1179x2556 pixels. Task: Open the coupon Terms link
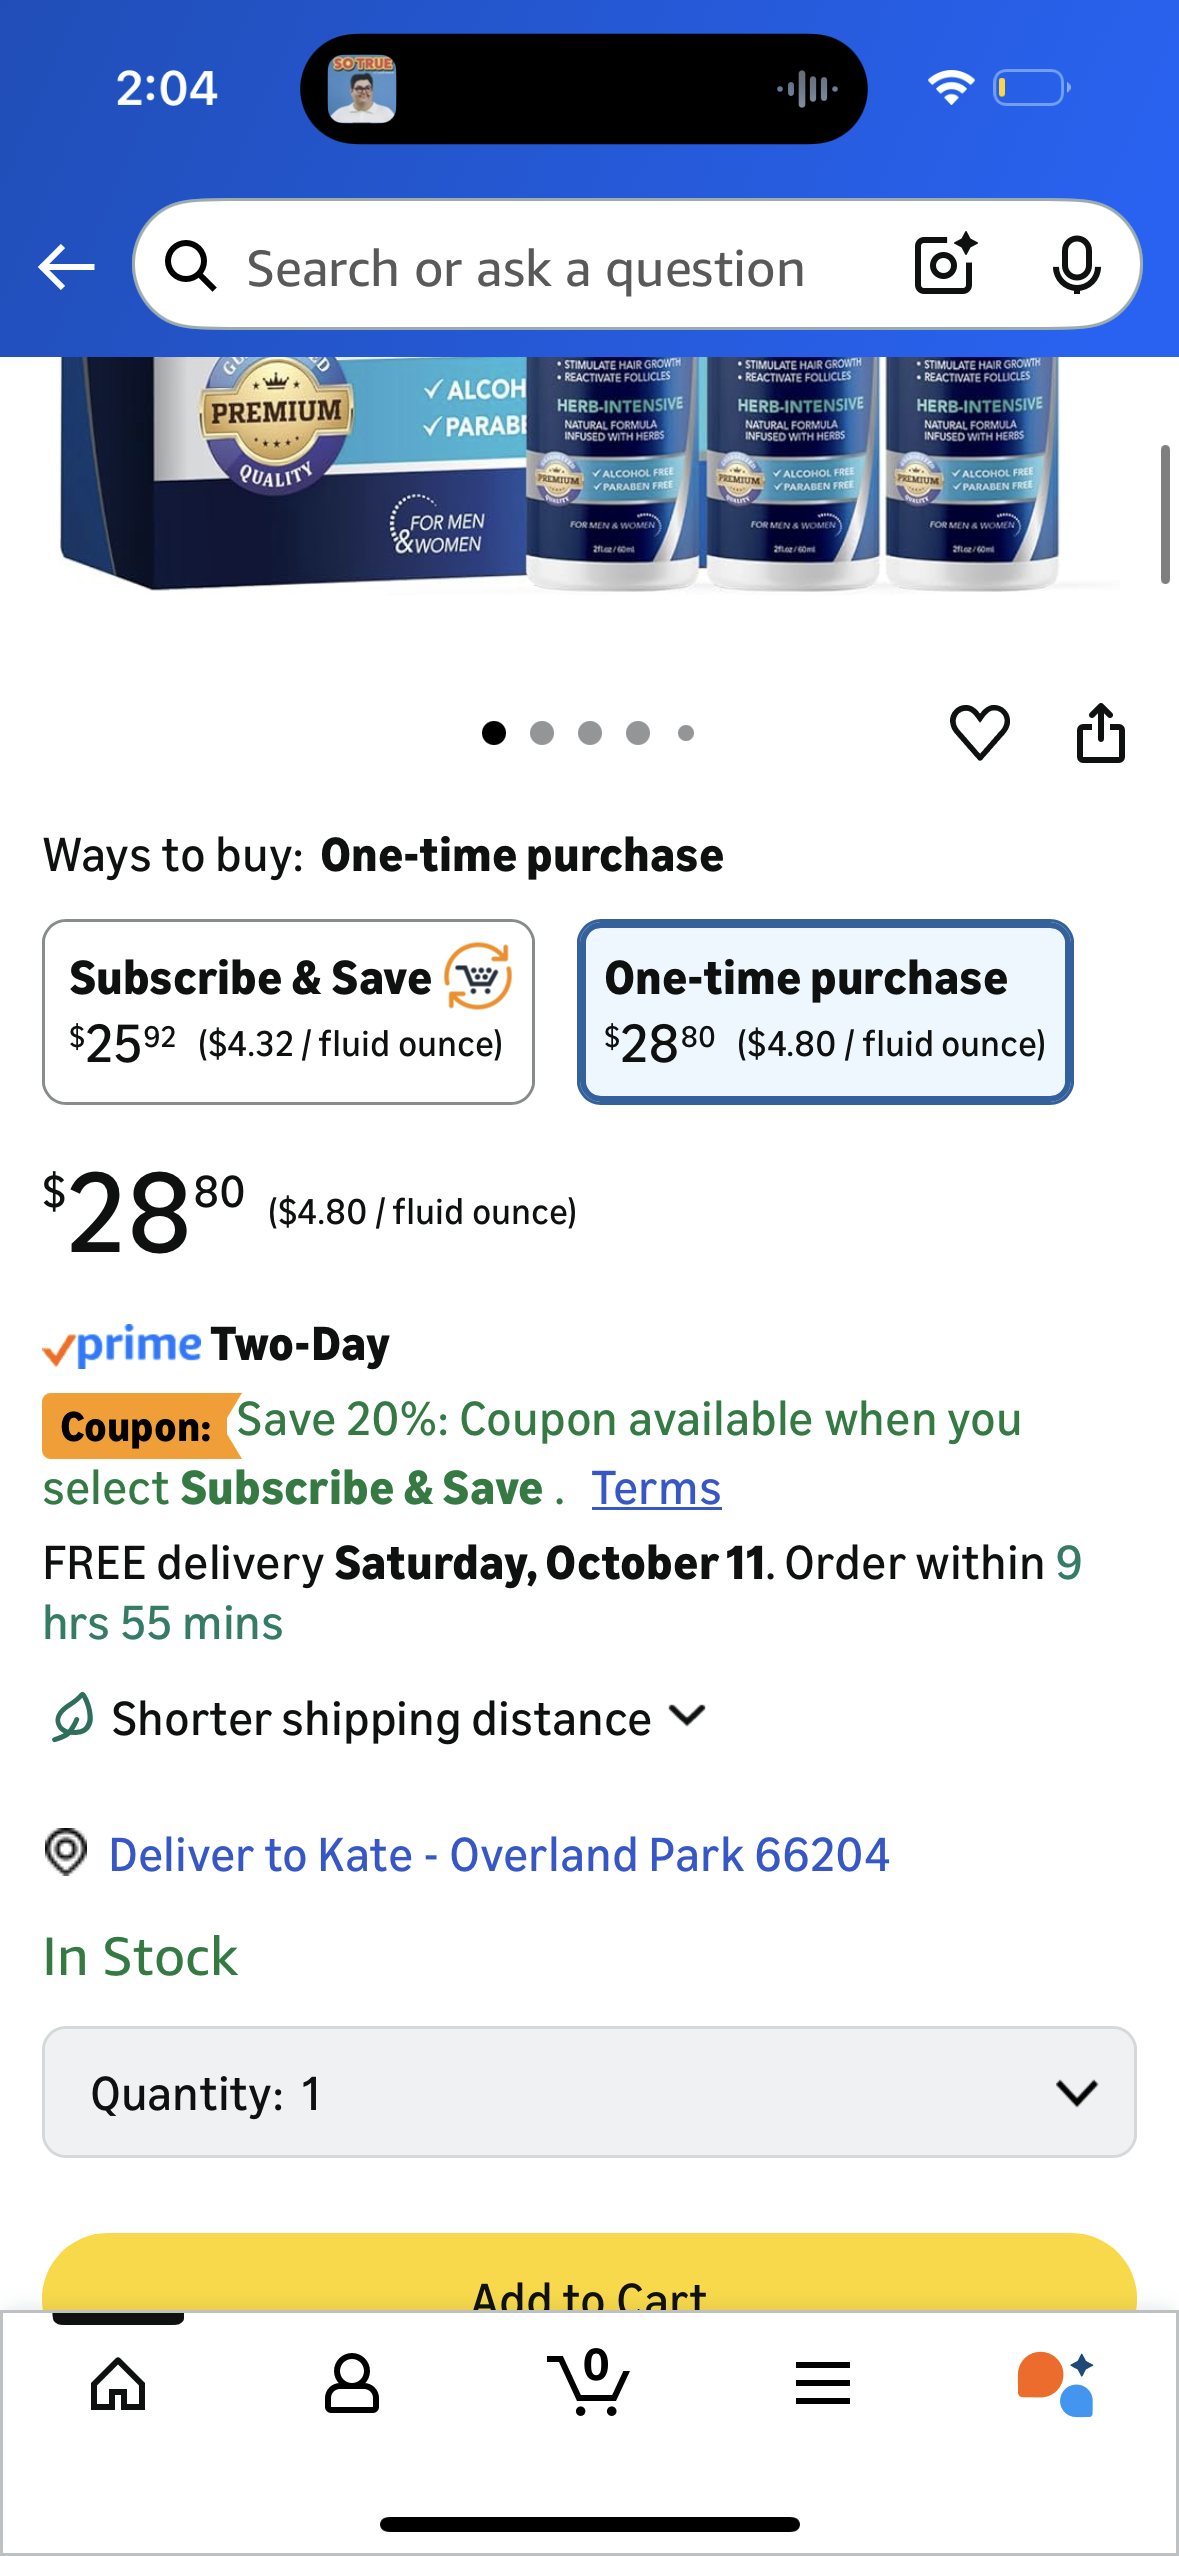tap(656, 1488)
